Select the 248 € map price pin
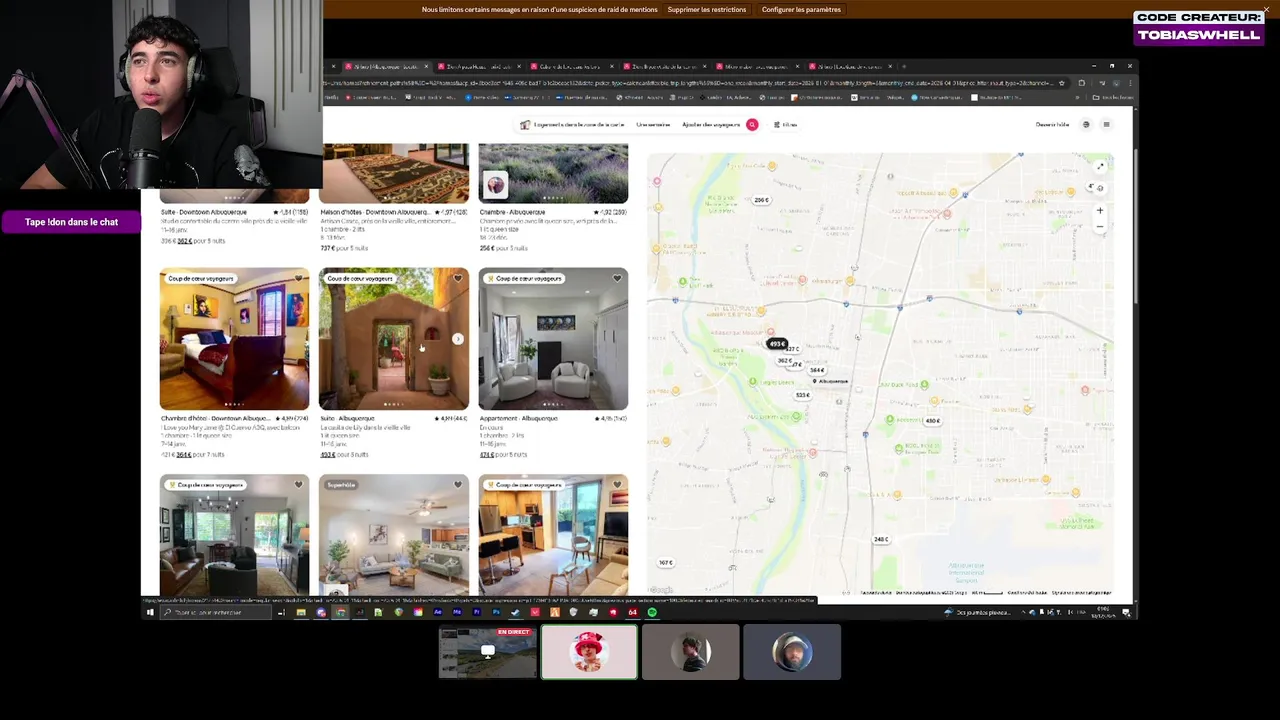Viewport: 1280px width, 720px height. [x=881, y=539]
